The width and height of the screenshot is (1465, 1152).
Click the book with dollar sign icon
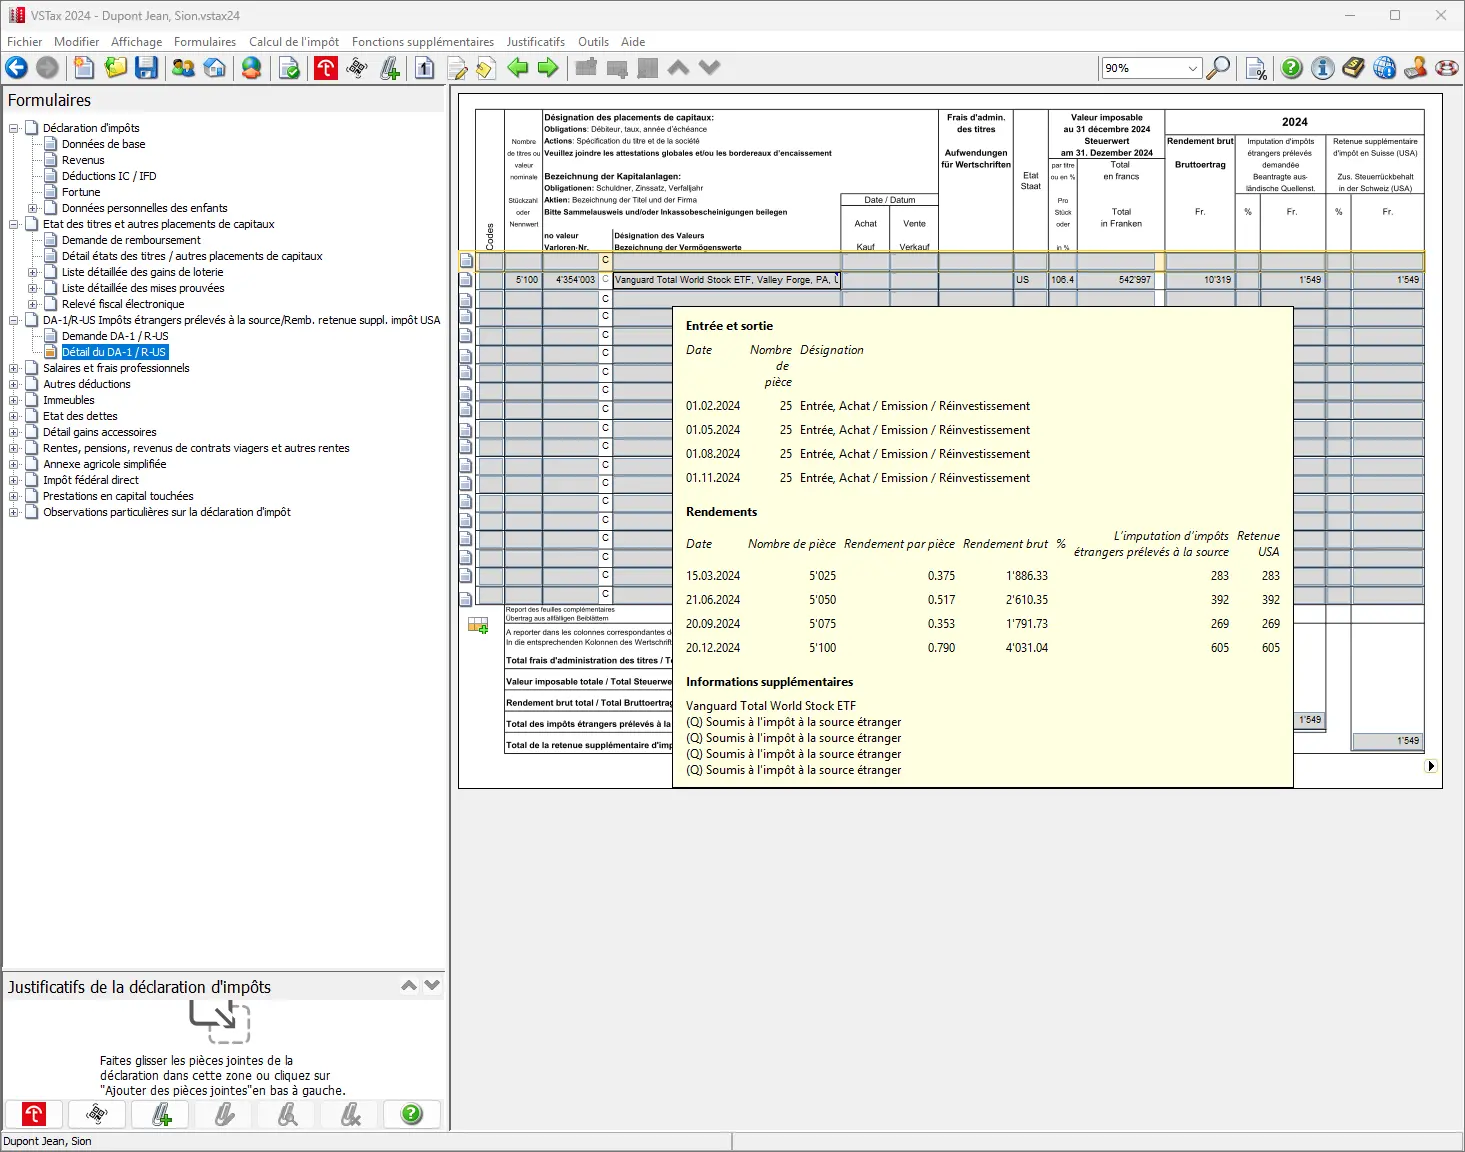point(1353,68)
